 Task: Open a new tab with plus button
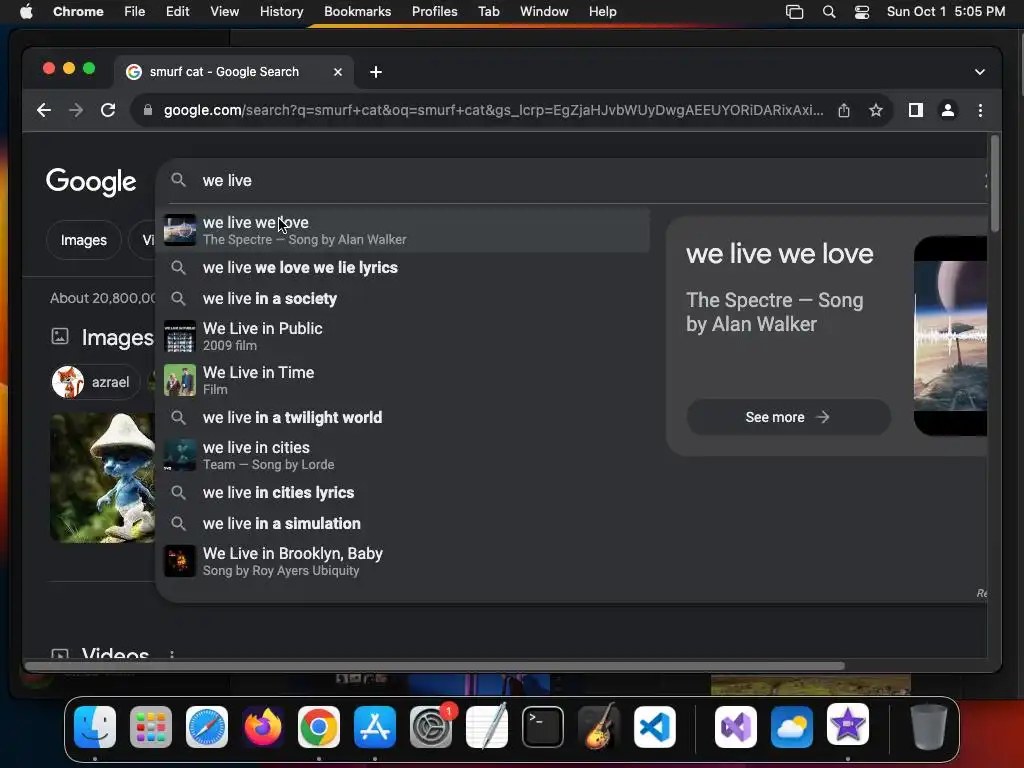pyautogui.click(x=376, y=72)
